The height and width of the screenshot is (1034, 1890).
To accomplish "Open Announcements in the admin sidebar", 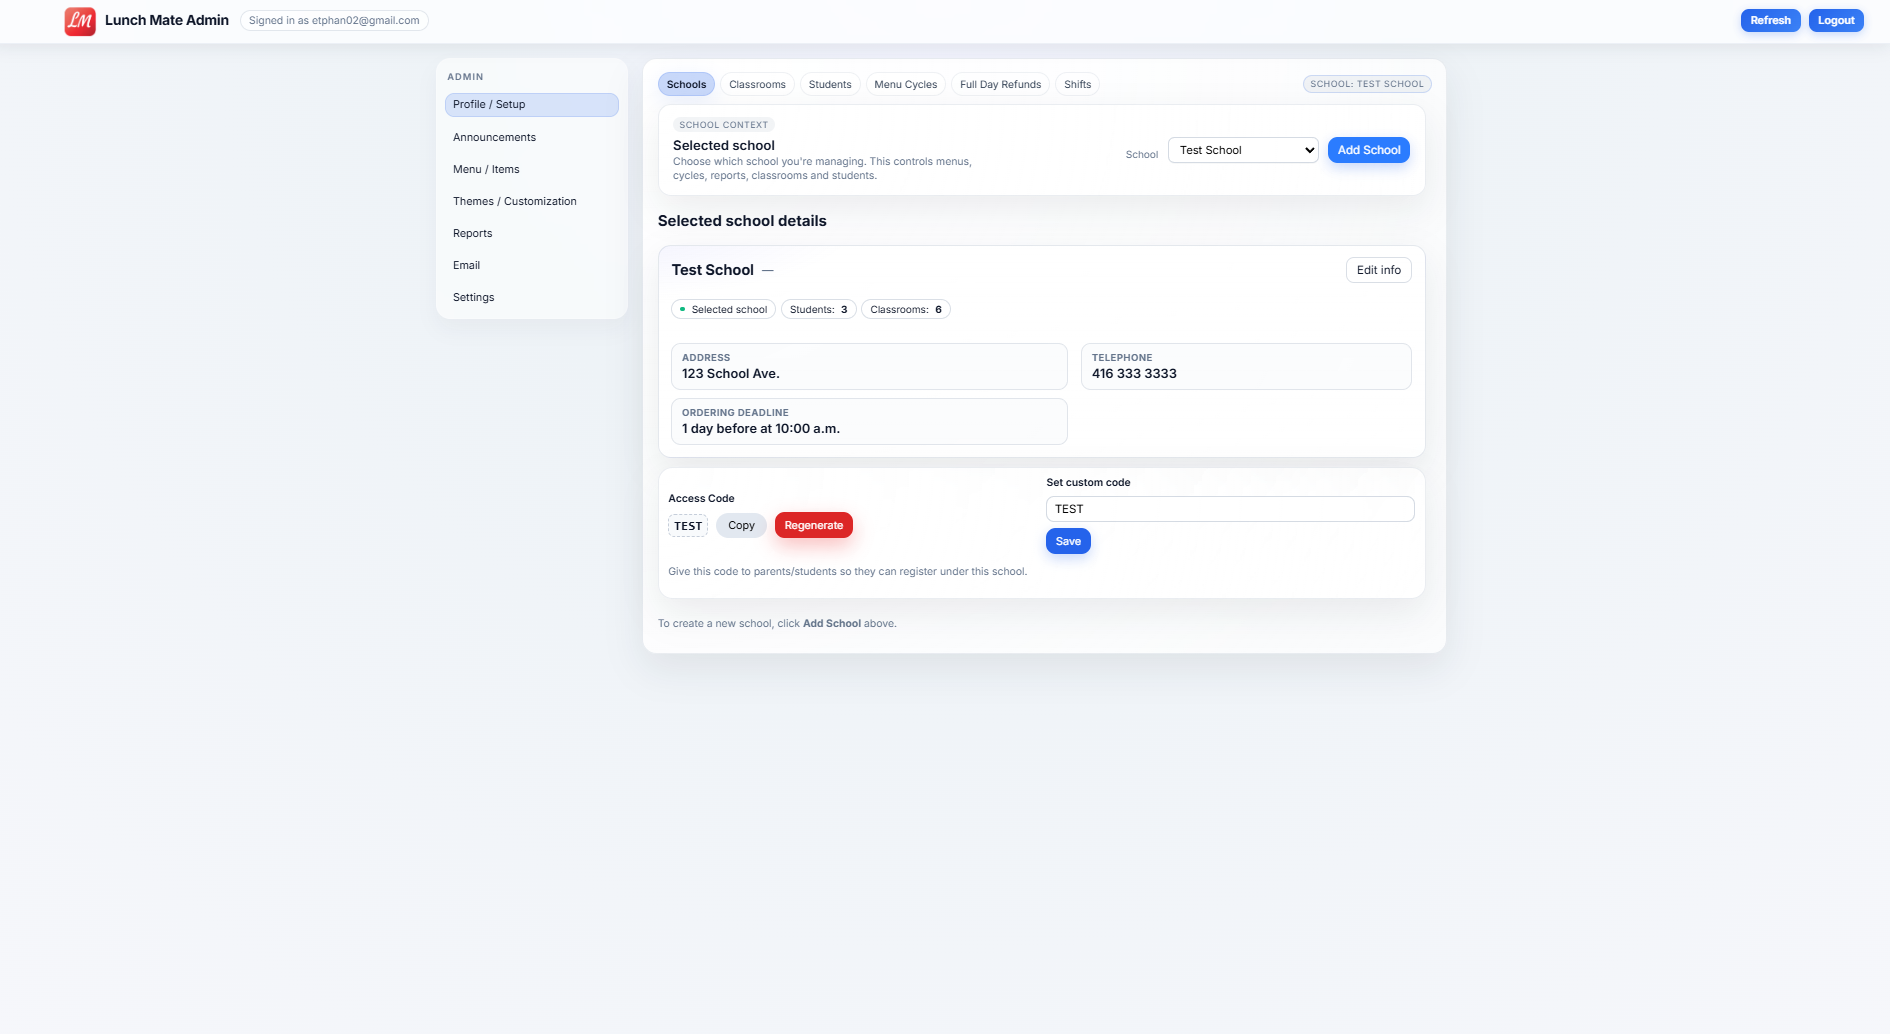I will point(494,137).
